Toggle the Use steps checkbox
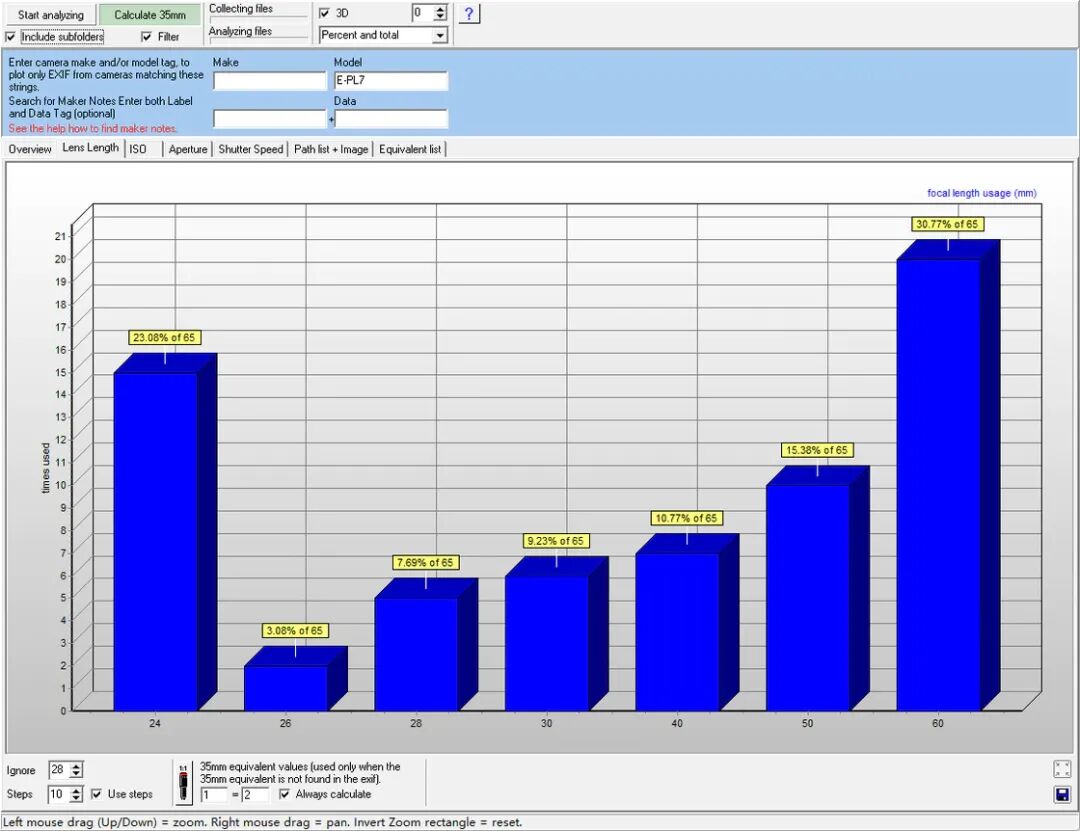This screenshot has height=831, width=1080. click(96, 794)
